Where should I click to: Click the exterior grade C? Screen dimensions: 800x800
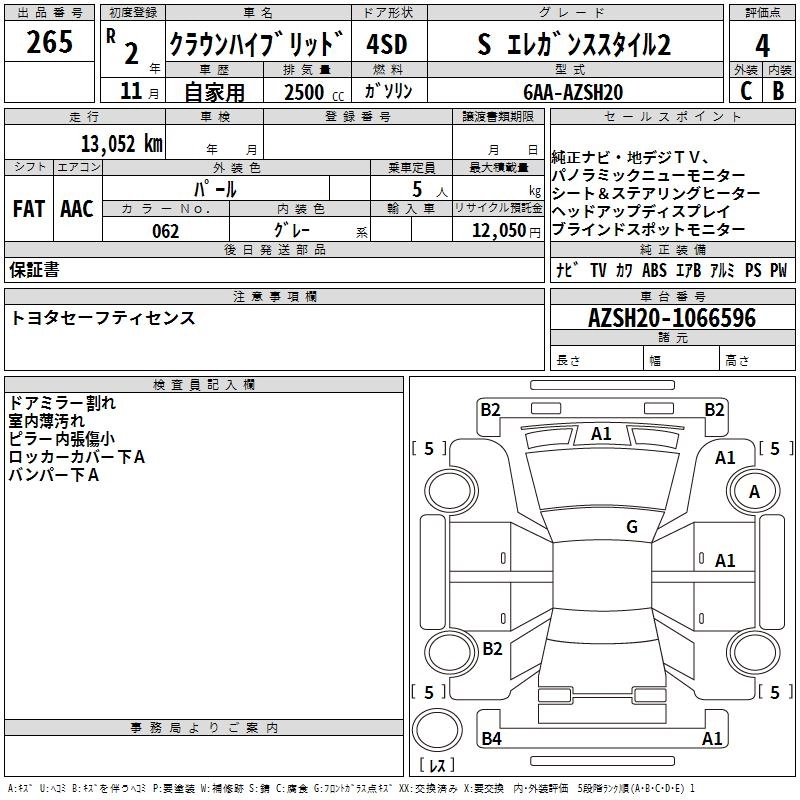pyautogui.click(x=745, y=91)
